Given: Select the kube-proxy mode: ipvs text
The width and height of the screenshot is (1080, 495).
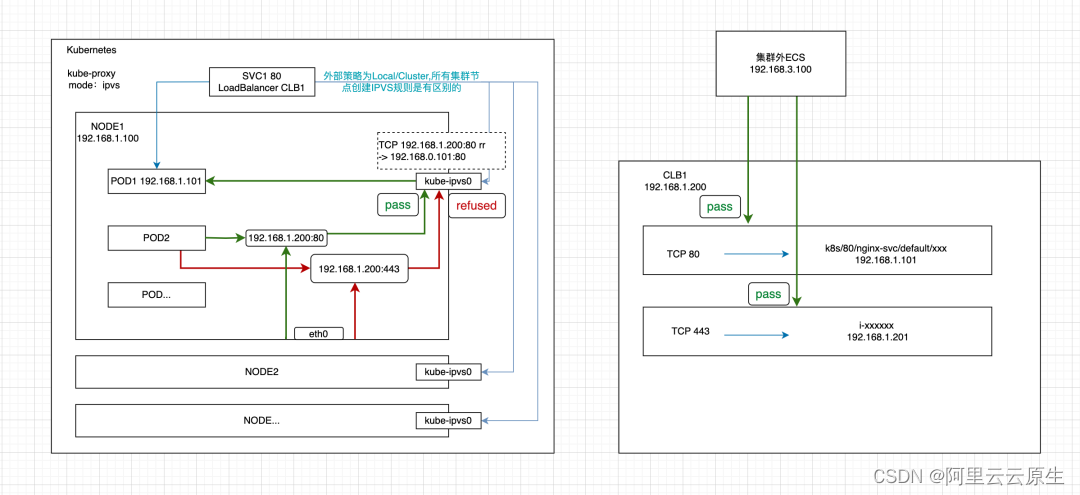Looking at the screenshot, I should point(96,79).
